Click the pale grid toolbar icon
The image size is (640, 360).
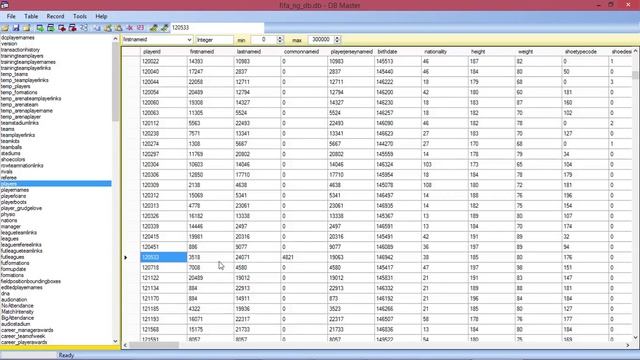coord(84,28)
